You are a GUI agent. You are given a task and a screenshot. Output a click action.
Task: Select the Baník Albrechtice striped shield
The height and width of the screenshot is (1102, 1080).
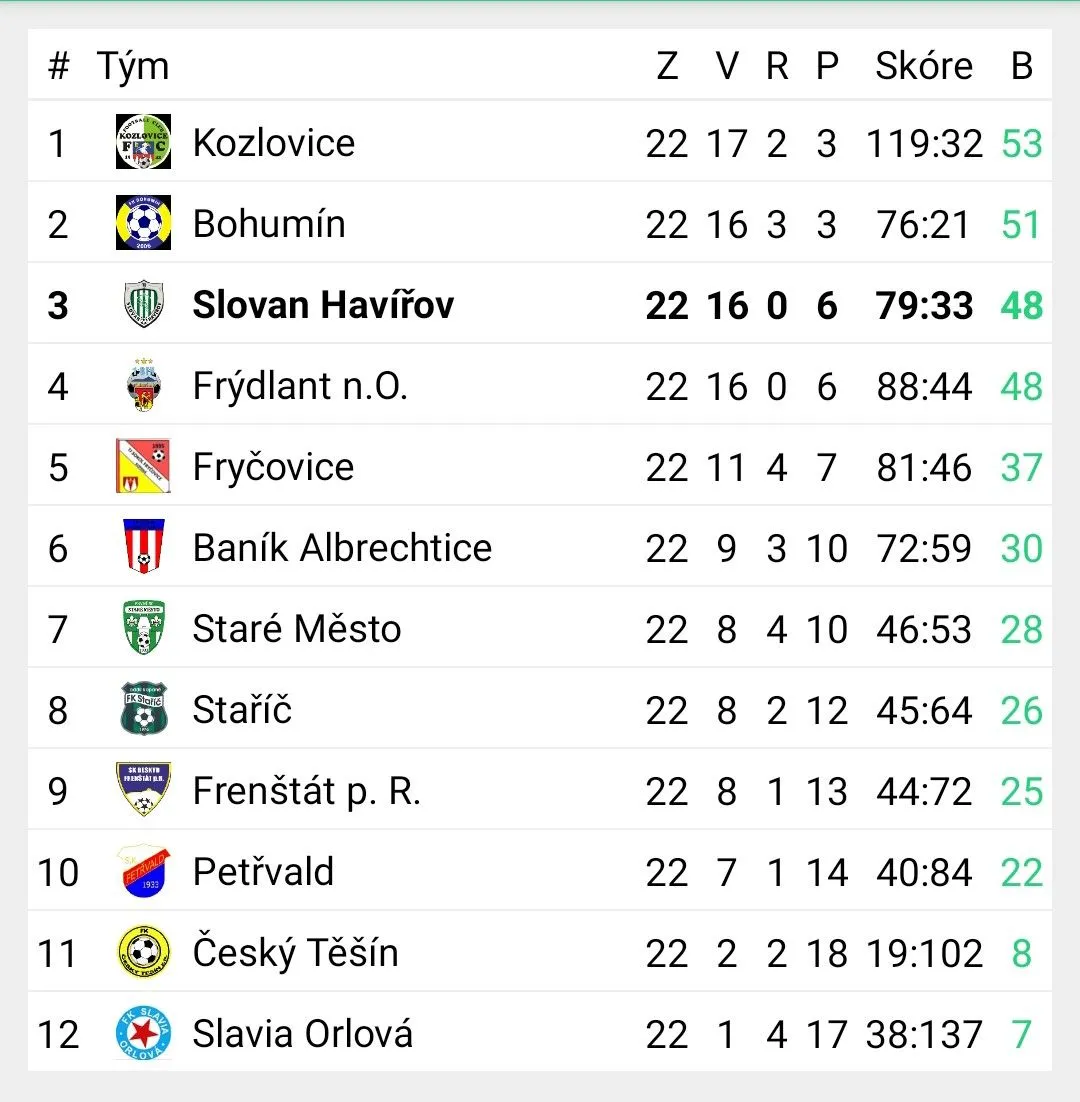pyautogui.click(x=143, y=547)
